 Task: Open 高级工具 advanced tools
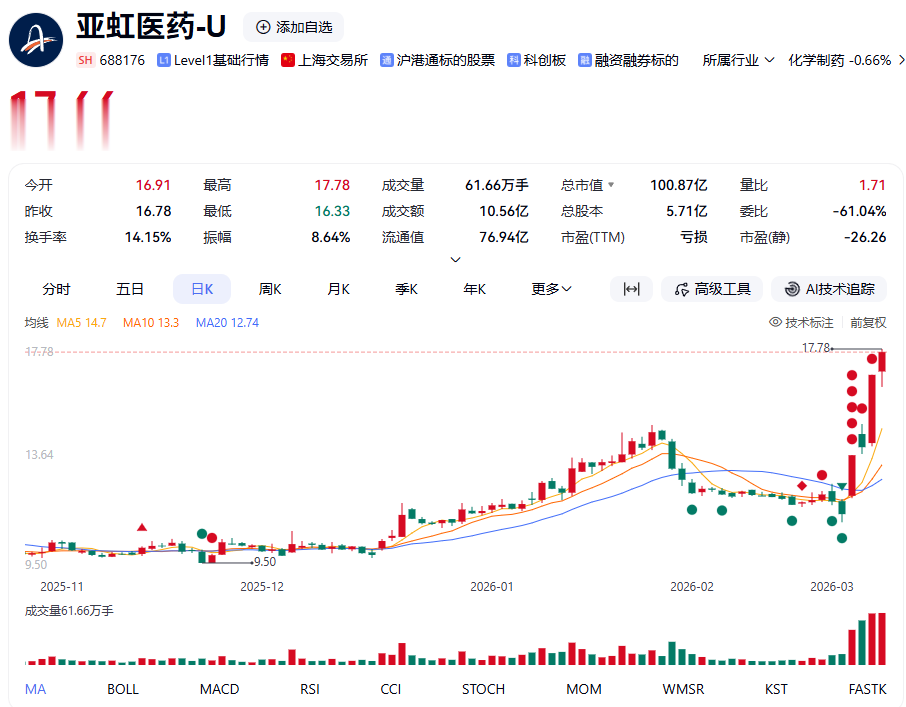[712, 289]
